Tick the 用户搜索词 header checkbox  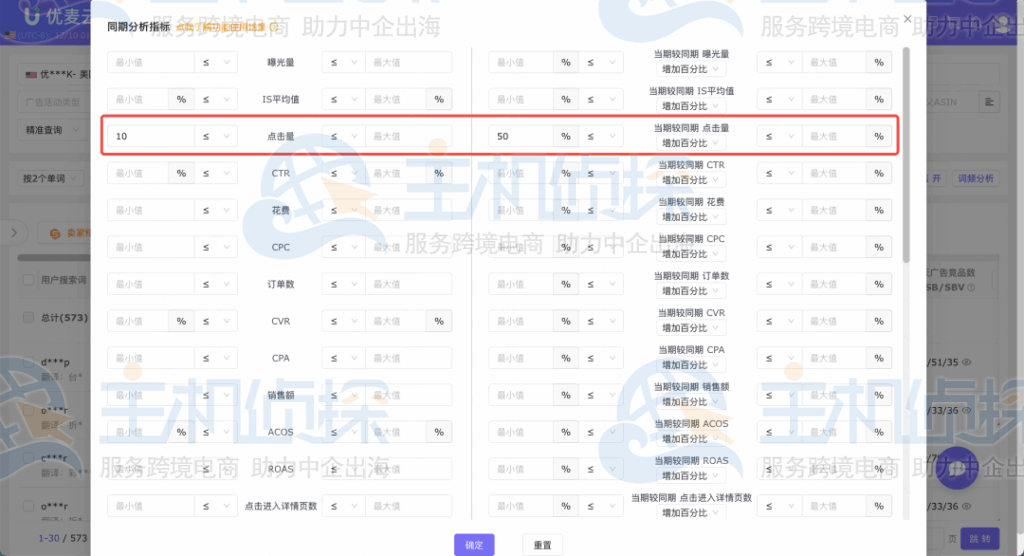pyautogui.click(x=28, y=280)
